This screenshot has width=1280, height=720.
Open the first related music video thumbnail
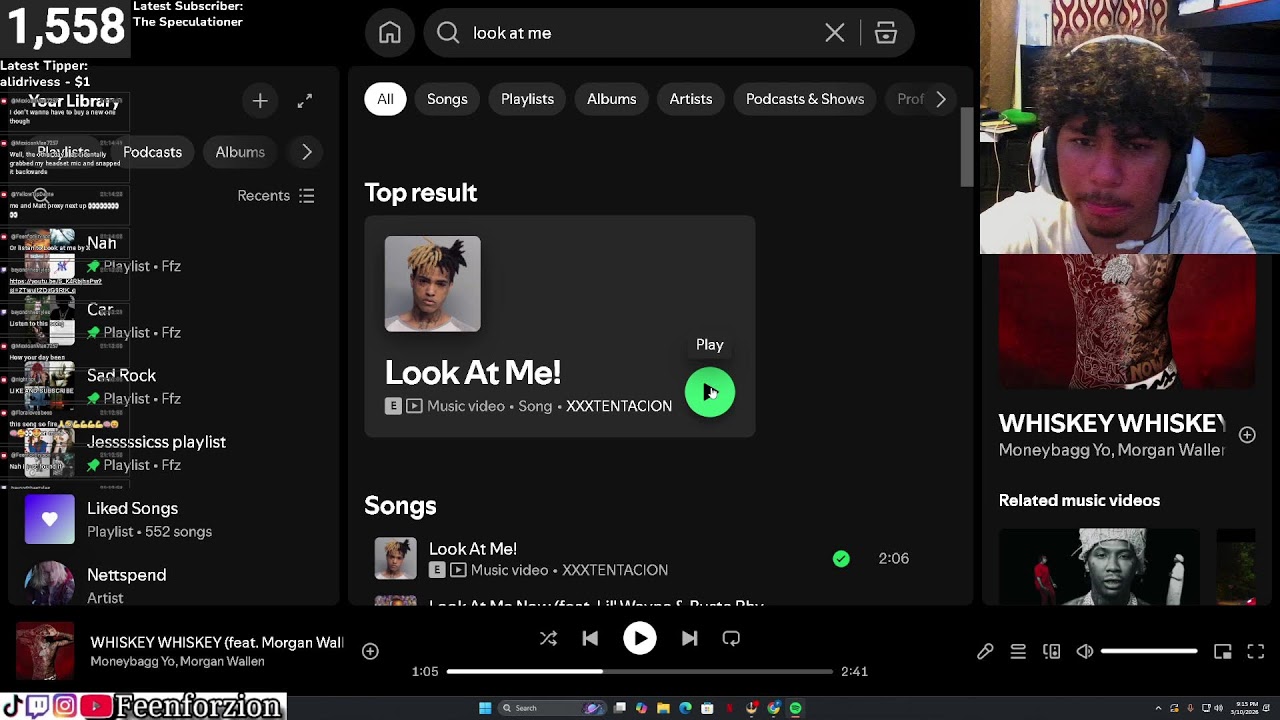click(1099, 567)
